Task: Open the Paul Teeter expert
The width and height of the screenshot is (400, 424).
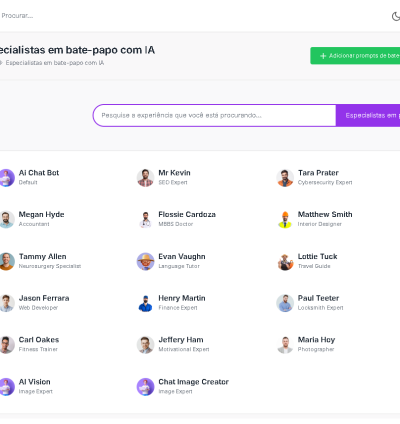Action: click(318, 298)
